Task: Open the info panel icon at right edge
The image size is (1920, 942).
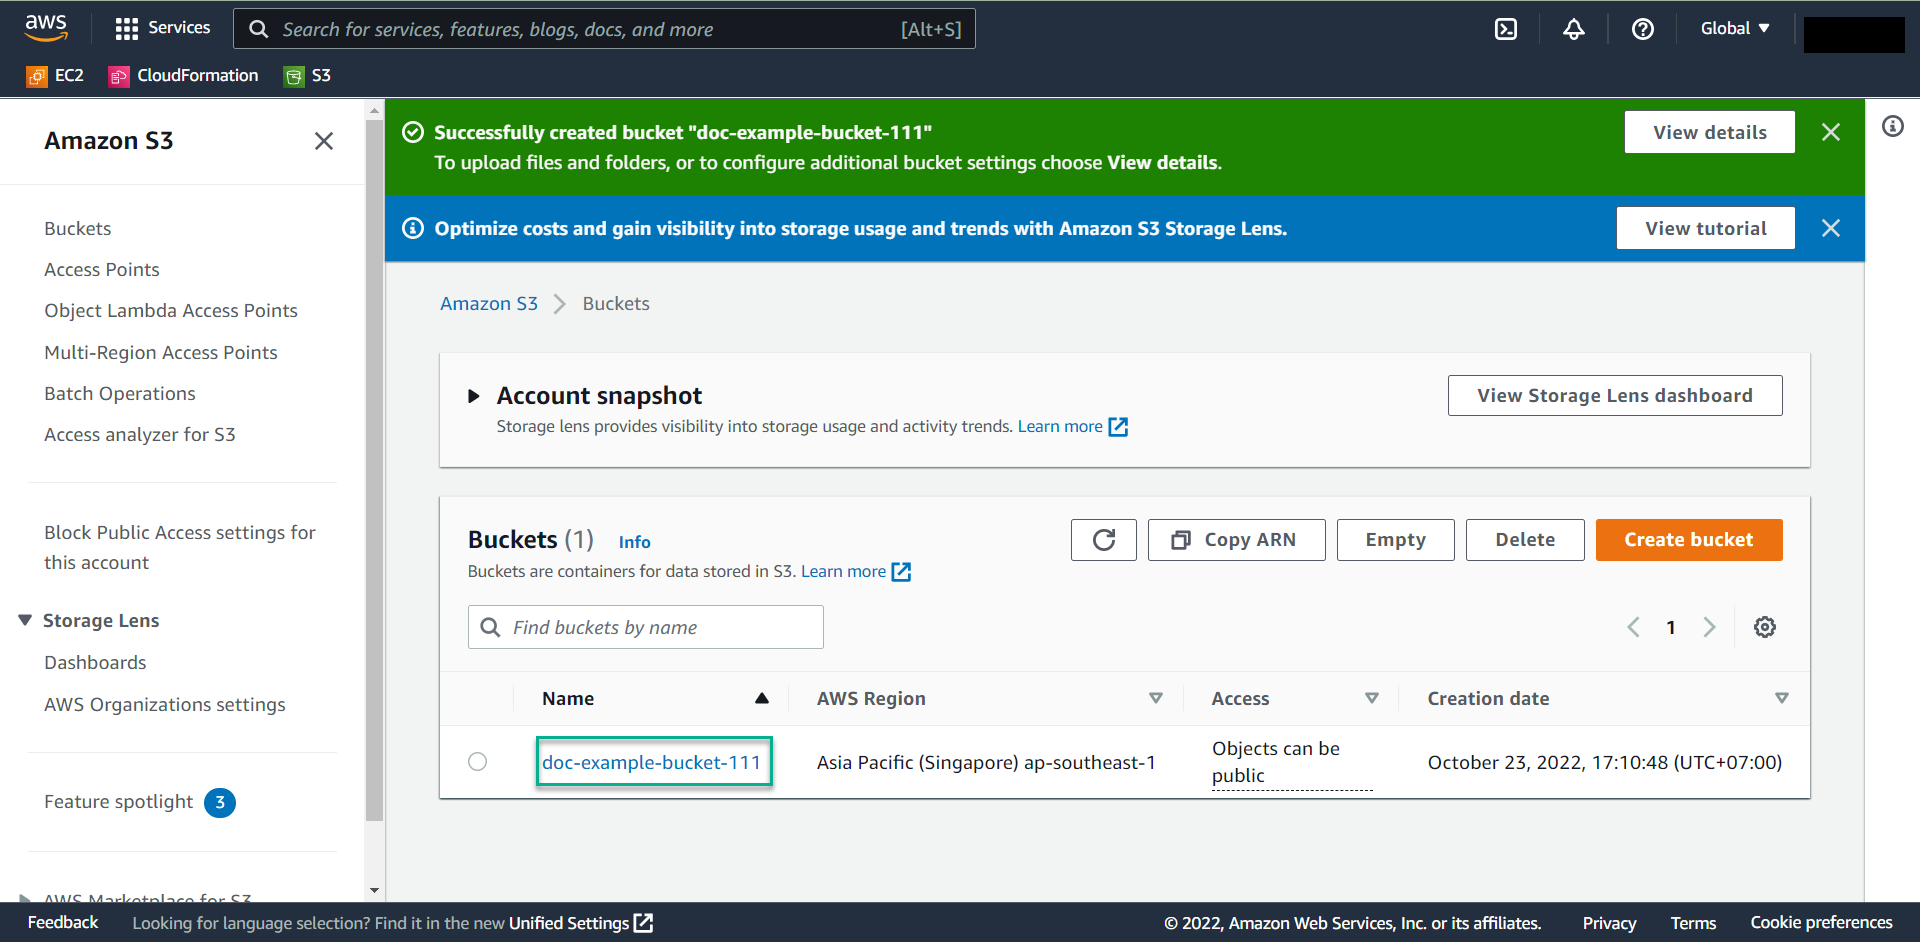Action: tap(1892, 126)
